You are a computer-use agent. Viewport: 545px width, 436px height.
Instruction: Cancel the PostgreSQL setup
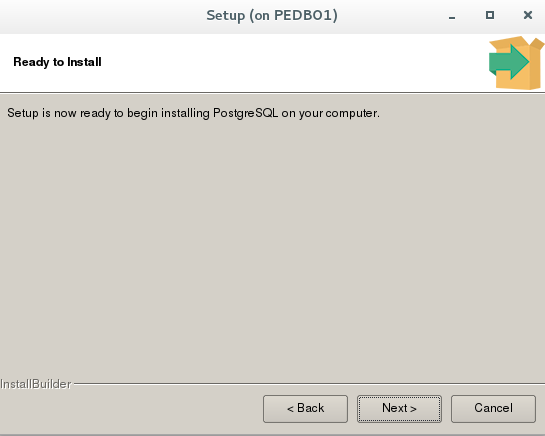tap(493, 409)
